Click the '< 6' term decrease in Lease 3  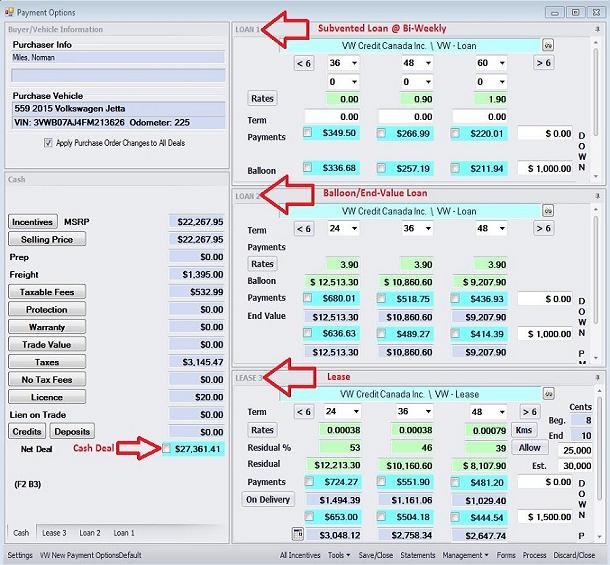303,412
